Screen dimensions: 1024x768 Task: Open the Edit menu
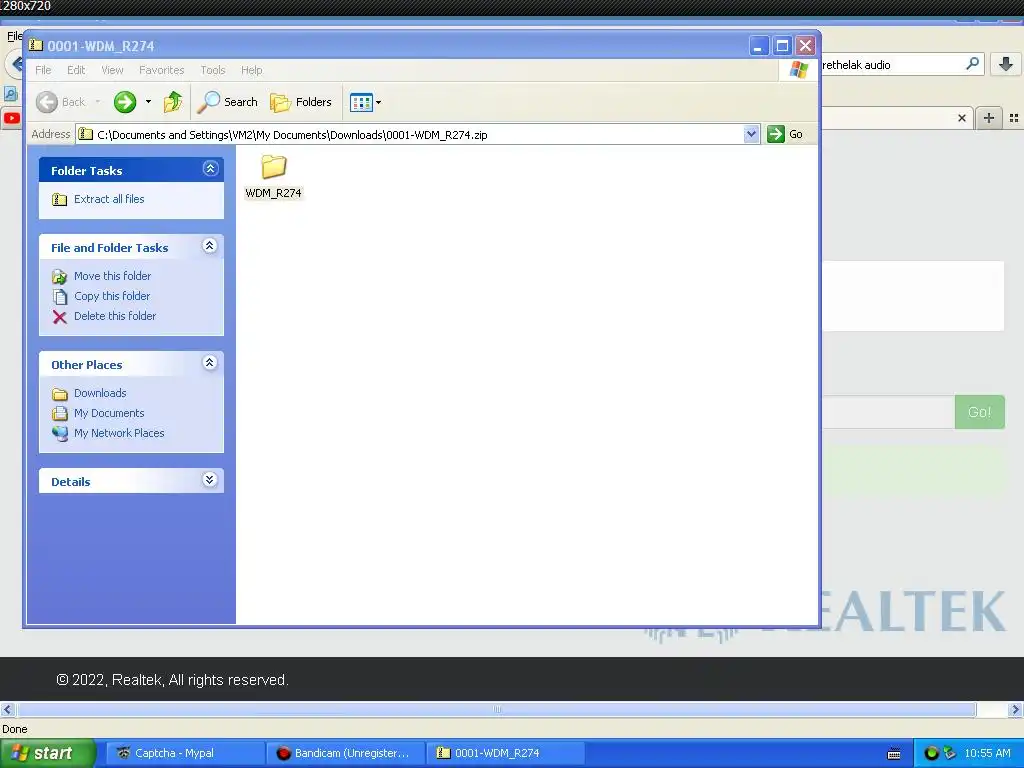pyautogui.click(x=76, y=70)
